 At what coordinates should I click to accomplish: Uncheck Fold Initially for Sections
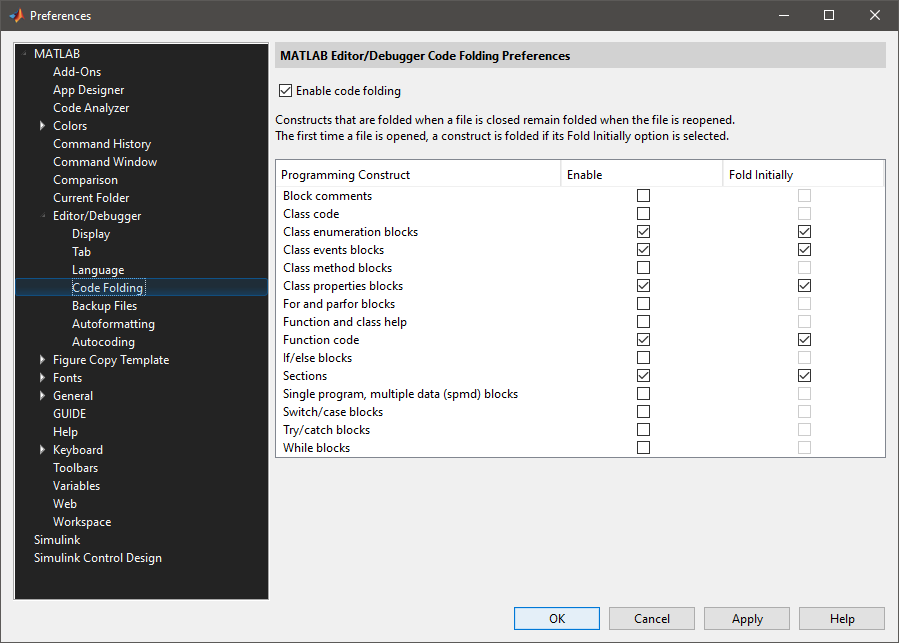804,376
